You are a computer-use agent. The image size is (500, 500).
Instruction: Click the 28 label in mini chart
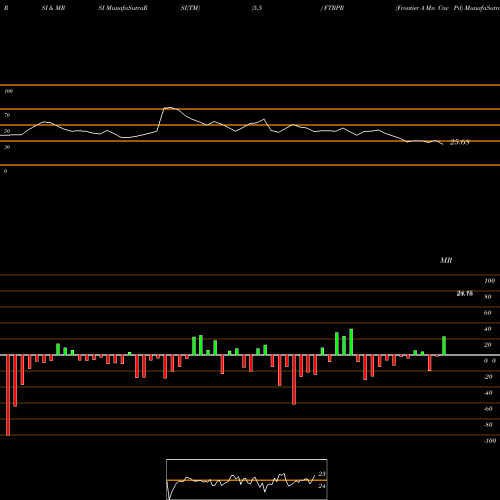[322, 474]
